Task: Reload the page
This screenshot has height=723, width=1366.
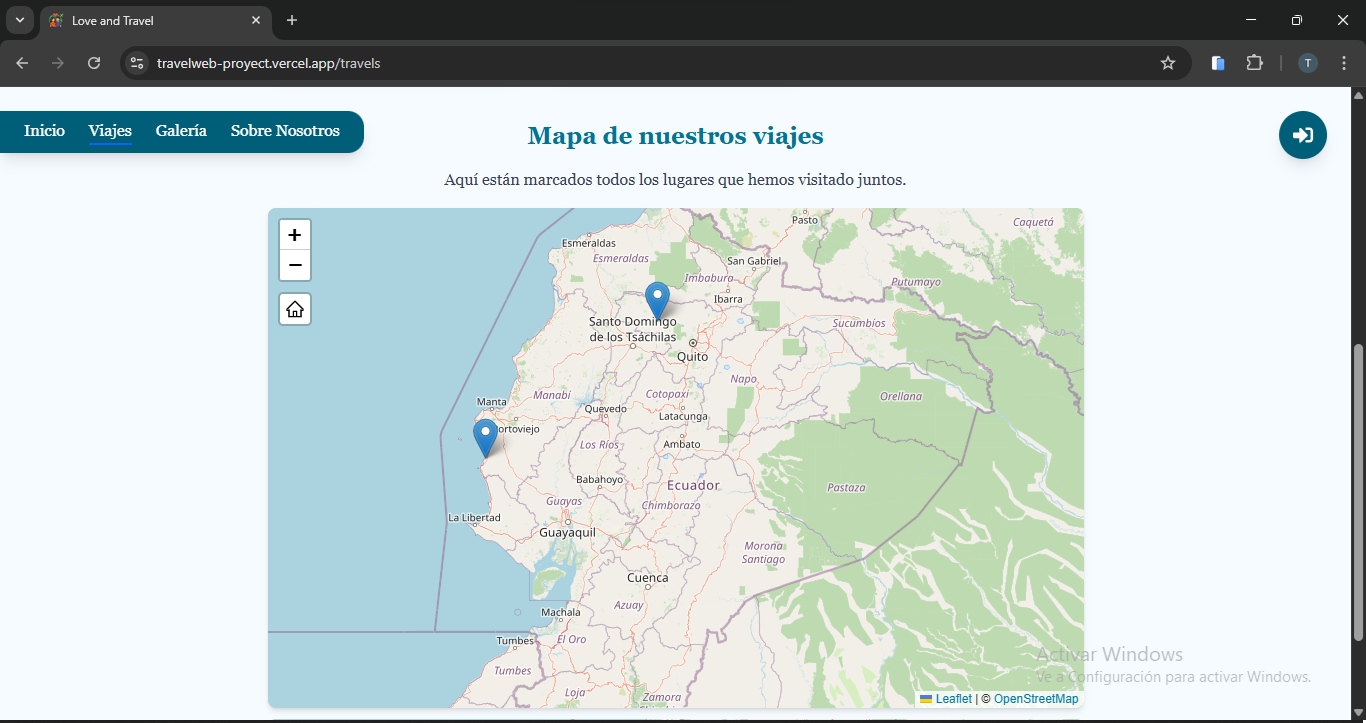Action: (x=94, y=63)
